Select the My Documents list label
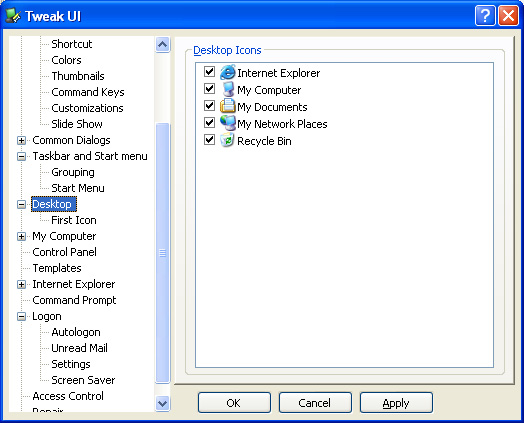Image resolution: width=524 pixels, height=423 pixels. pyautogui.click(x=272, y=107)
